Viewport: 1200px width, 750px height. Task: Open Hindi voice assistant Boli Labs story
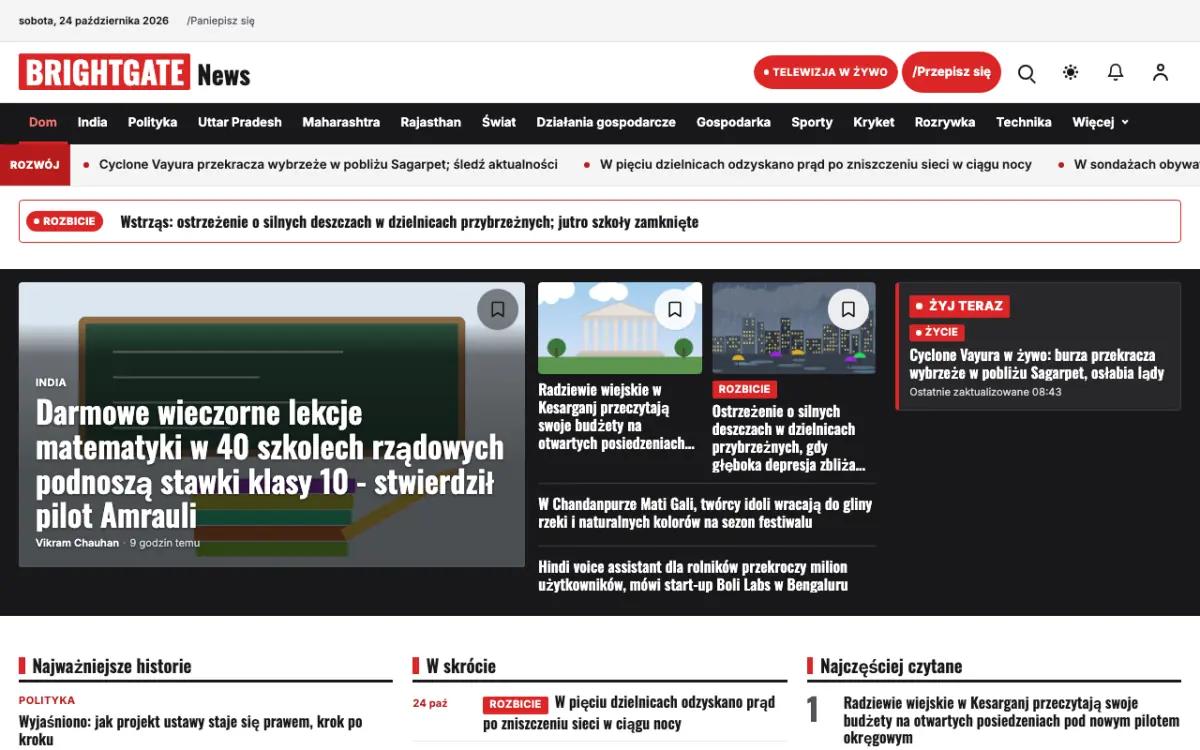(x=693, y=576)
